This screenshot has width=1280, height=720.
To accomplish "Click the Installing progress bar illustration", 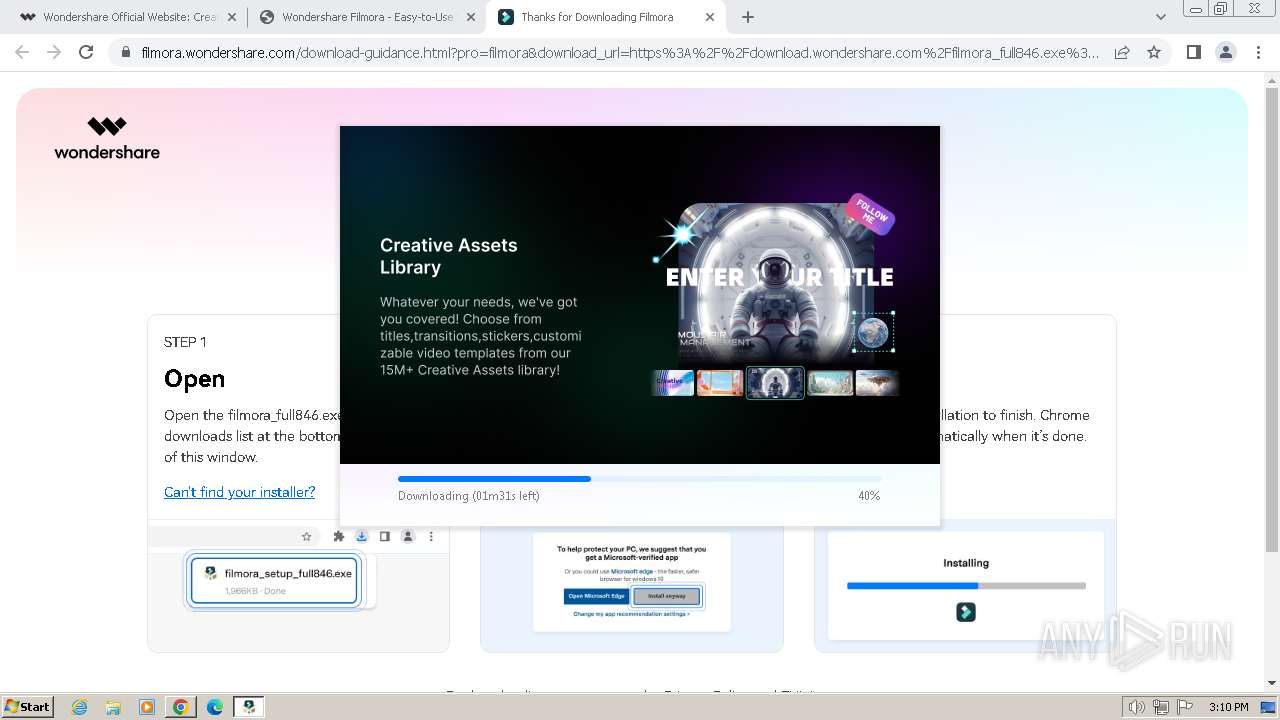I will [966, 585].
